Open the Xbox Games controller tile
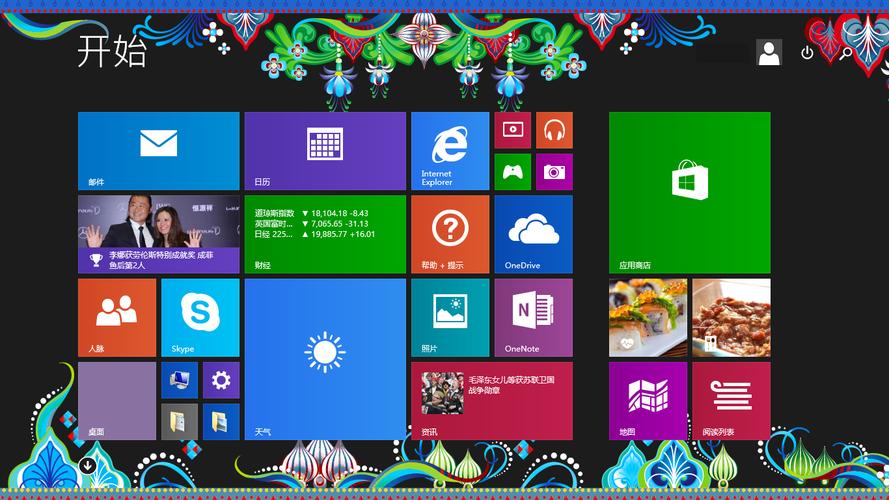This screenshot has width=889, height=500. pos(513,172)
